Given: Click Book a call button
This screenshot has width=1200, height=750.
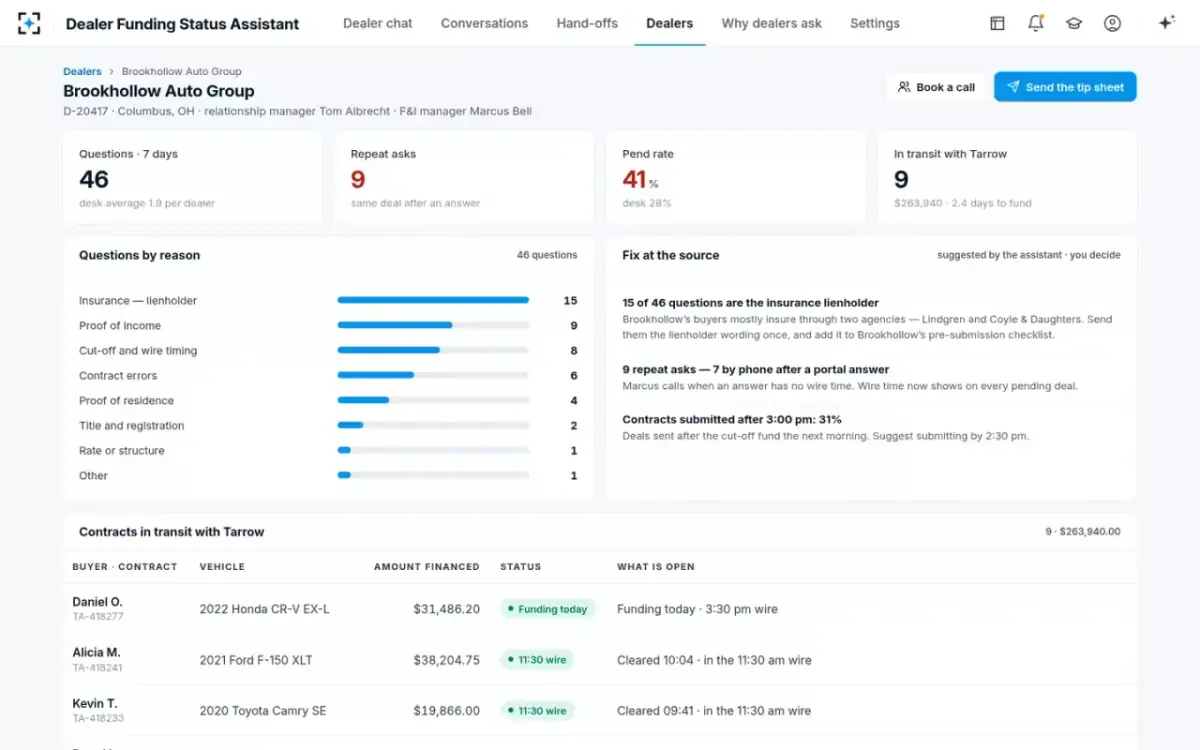Looking at the screenshot, I should click(x=936, y=87).
